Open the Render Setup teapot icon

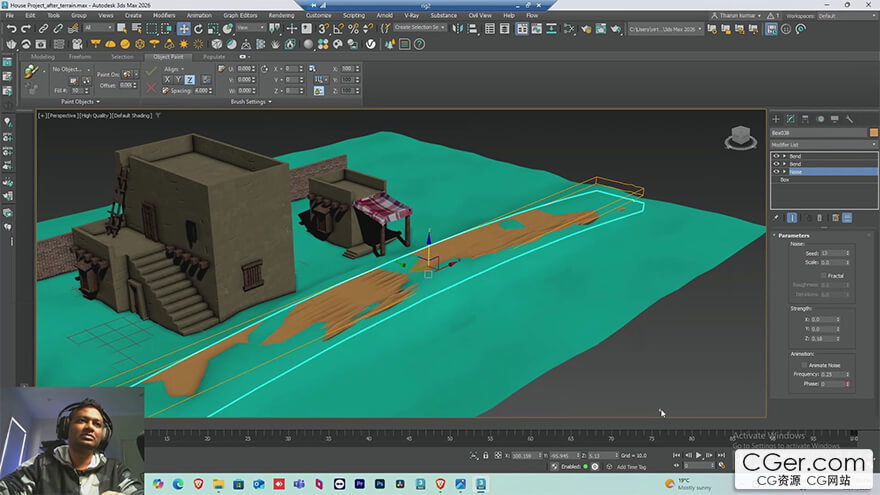pos(586,29)
